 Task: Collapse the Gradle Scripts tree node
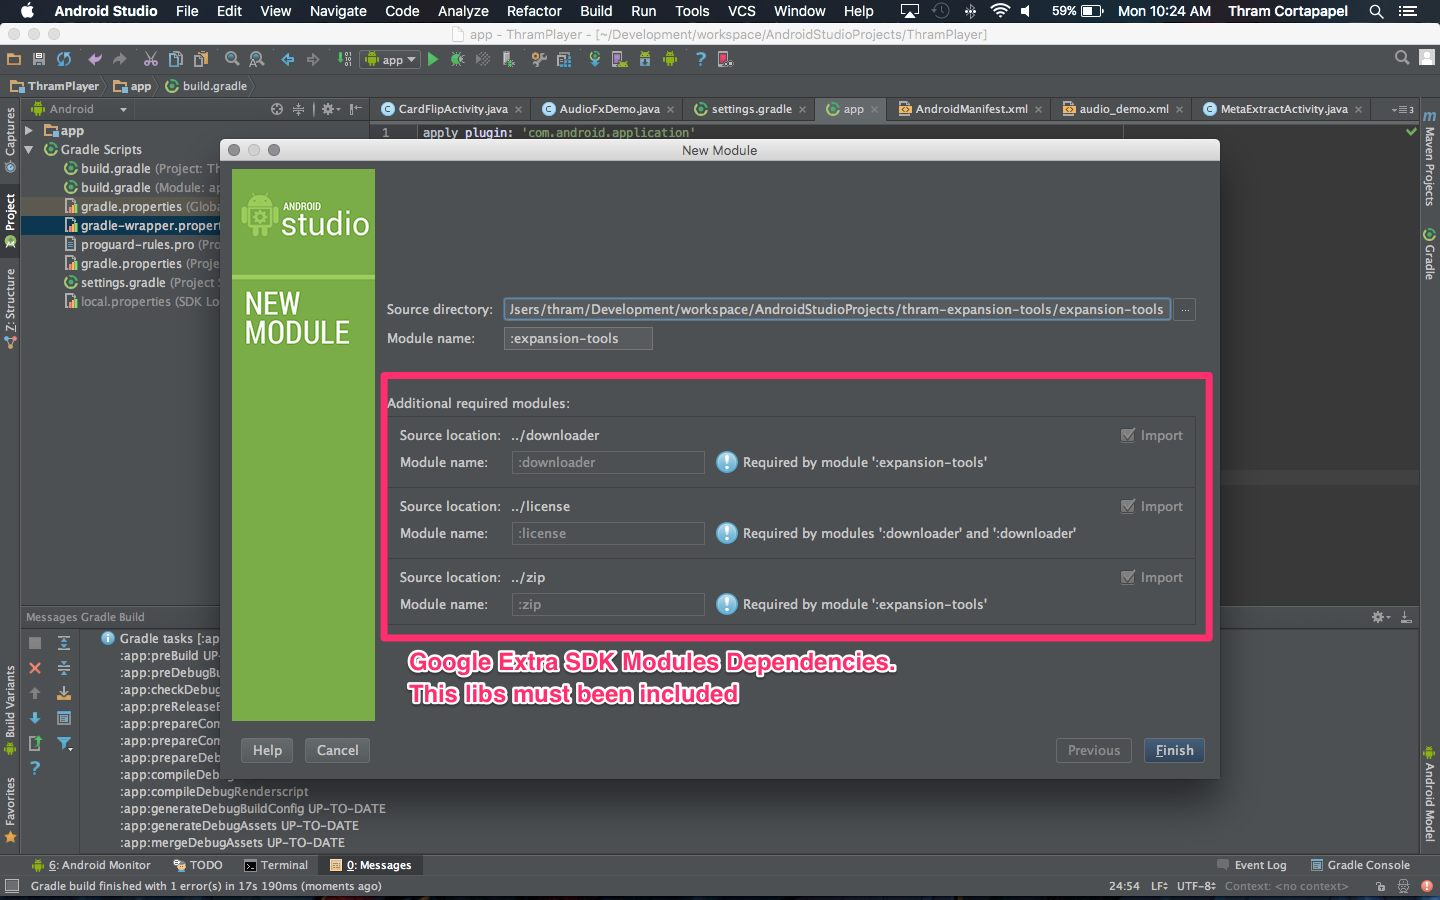tap(29, 149)
